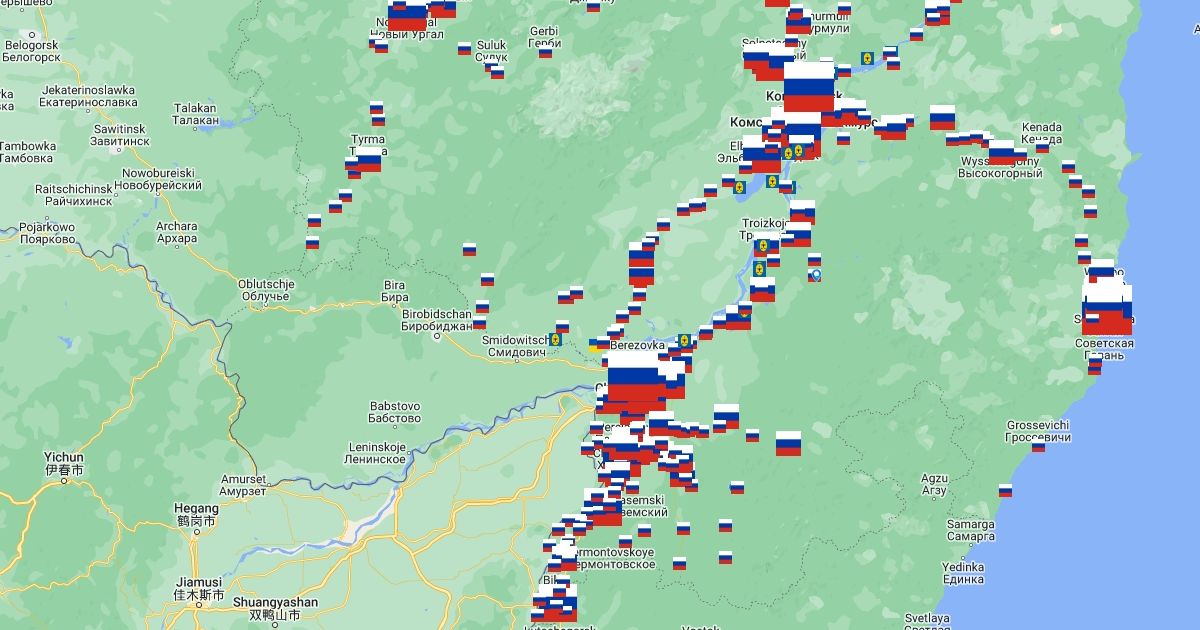Click the Talakan place label
Screen dimensions: 1200x630
coord(195,114)
